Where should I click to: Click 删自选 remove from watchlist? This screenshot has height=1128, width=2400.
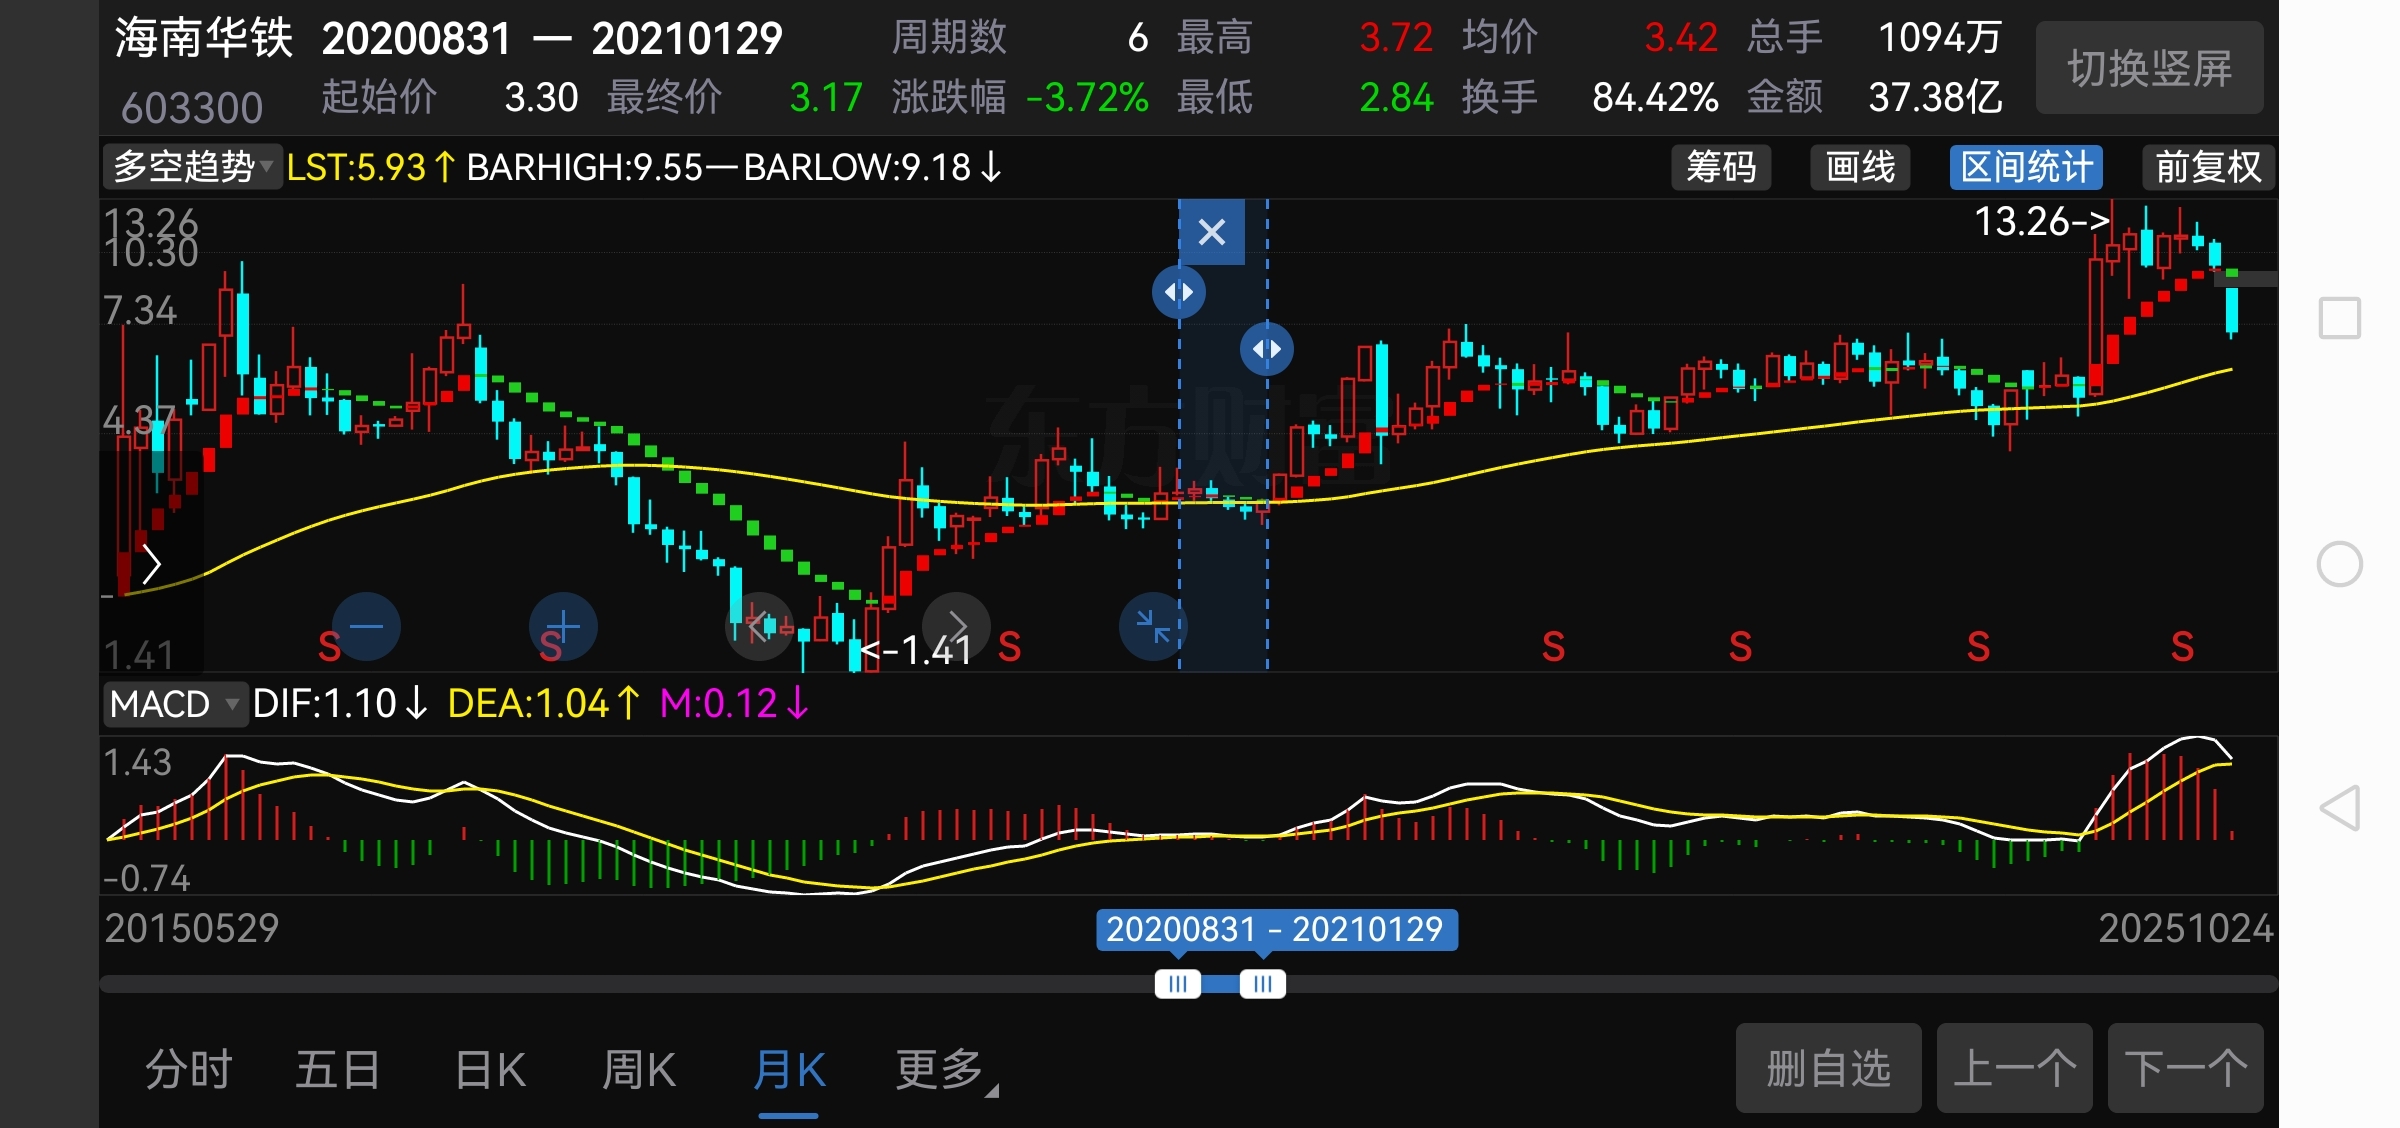point(1828,1068)
